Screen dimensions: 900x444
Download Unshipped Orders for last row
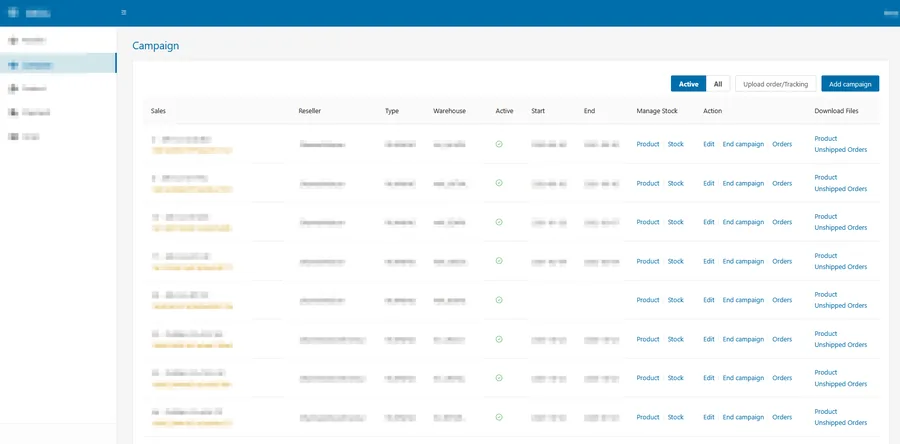840,423
